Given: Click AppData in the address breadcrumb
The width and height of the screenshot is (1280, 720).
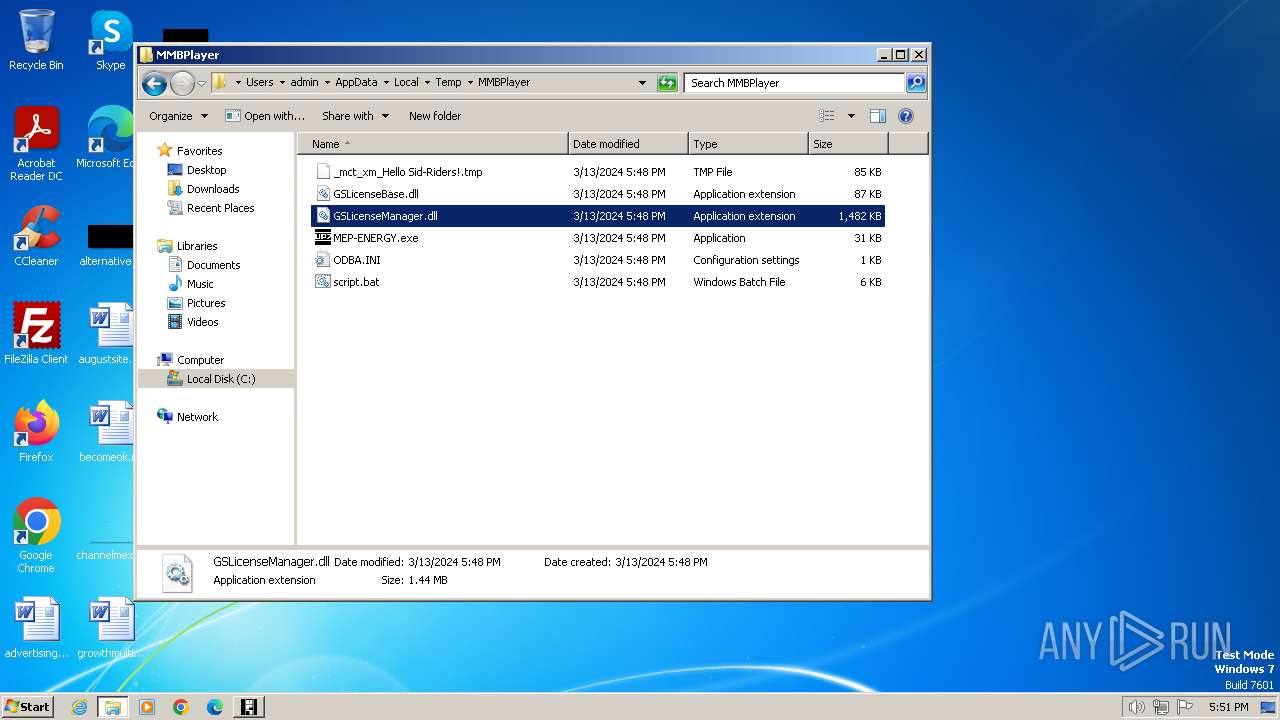Looking at the screenshot, I should [x=356, y=83].
